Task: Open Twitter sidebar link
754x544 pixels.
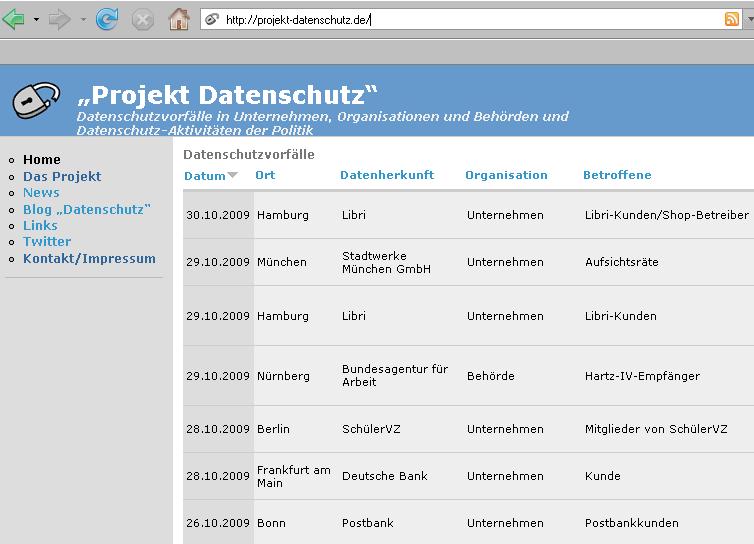Action: (47, 241)
